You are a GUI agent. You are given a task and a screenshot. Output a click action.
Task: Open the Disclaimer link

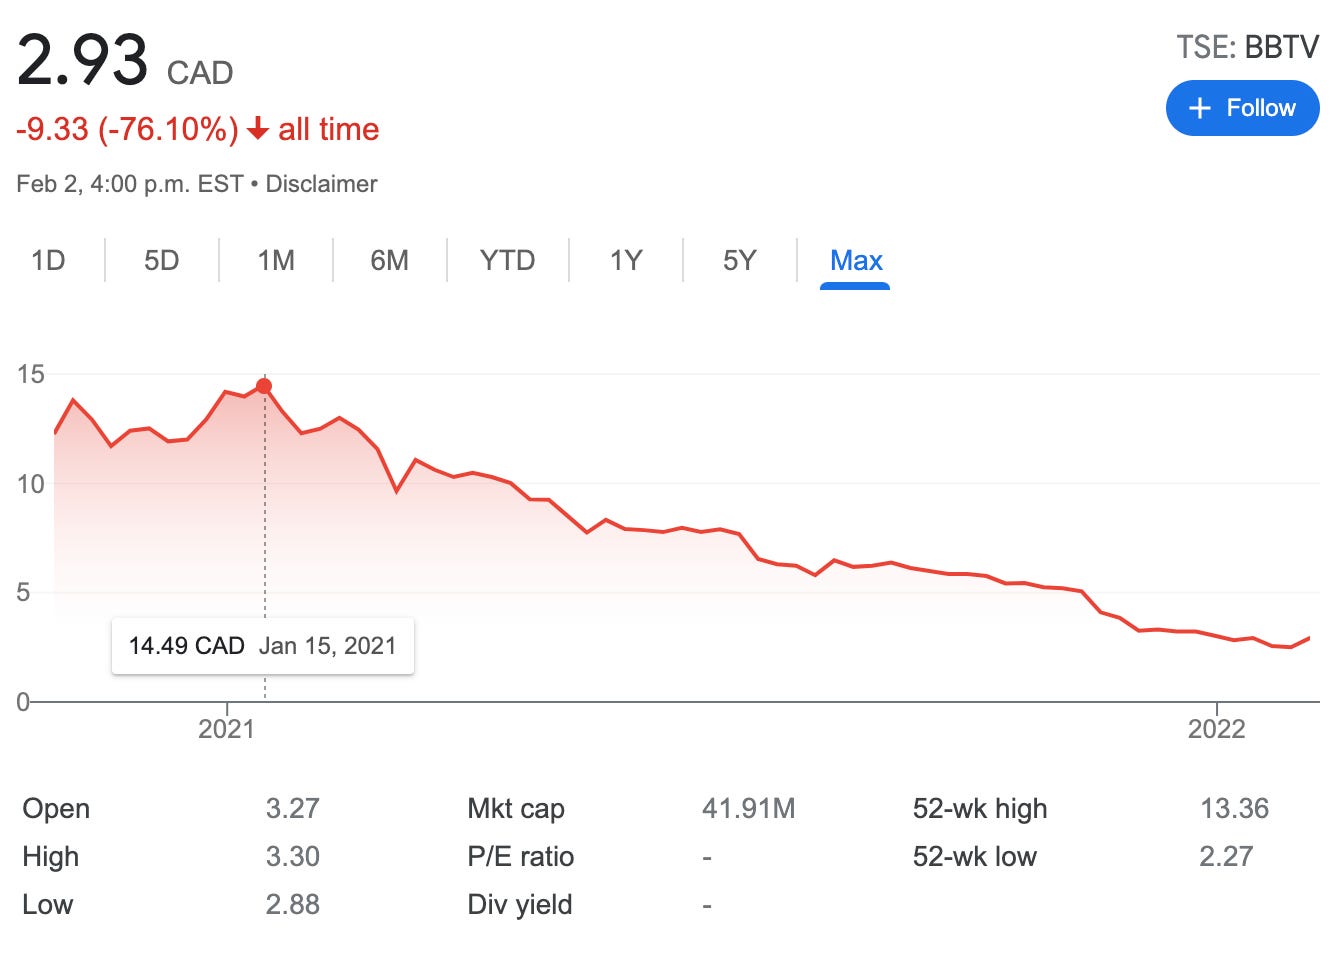click(322, 183)
